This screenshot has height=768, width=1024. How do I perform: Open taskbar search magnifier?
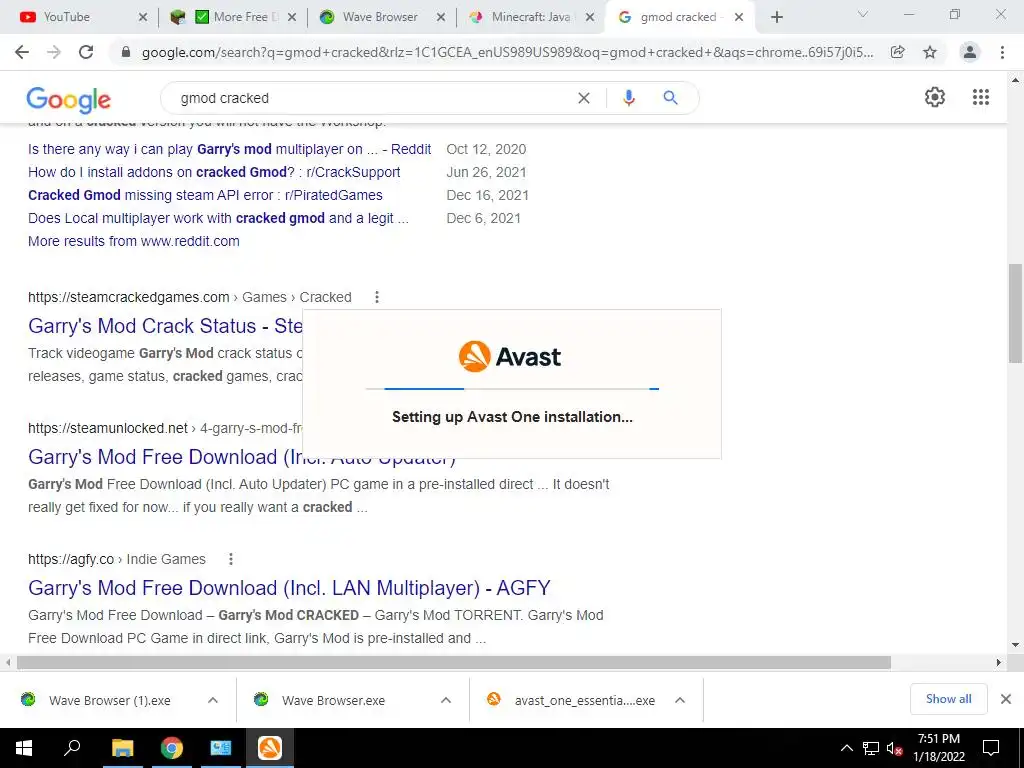72,748
